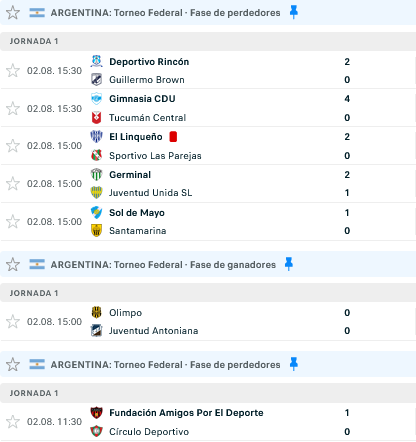Viewport: 416px width, 442px height.
Task: Favorite the Fase de ganadores league star
Action: point(13,264)
